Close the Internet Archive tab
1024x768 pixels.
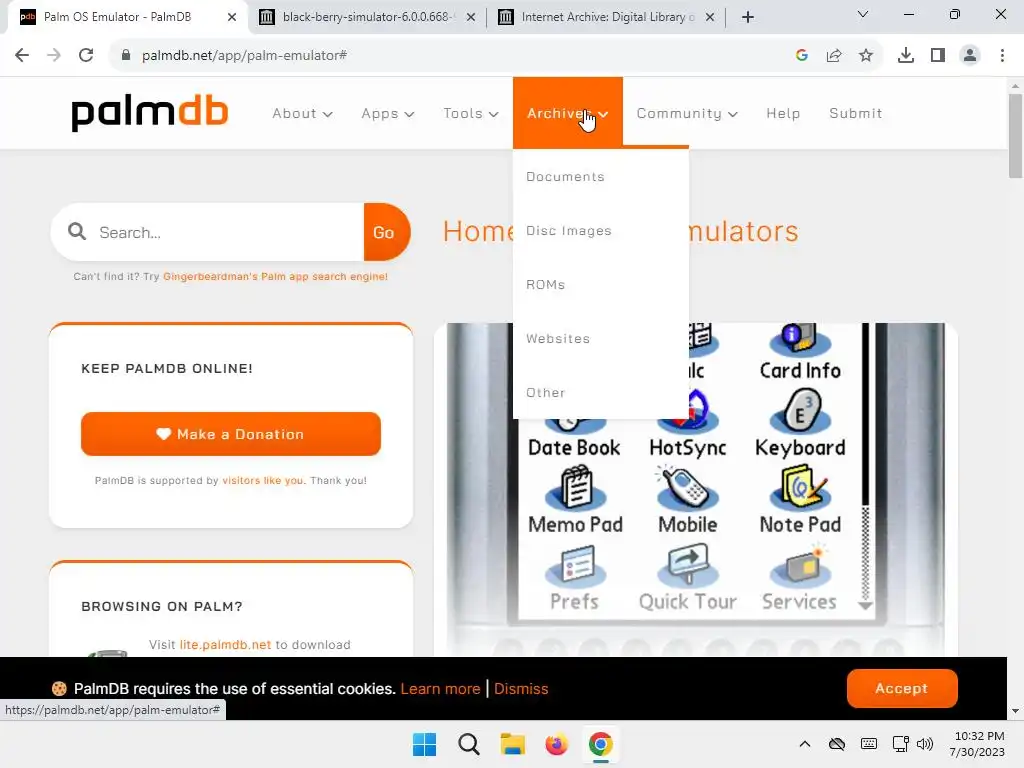[x=710, y=17]
